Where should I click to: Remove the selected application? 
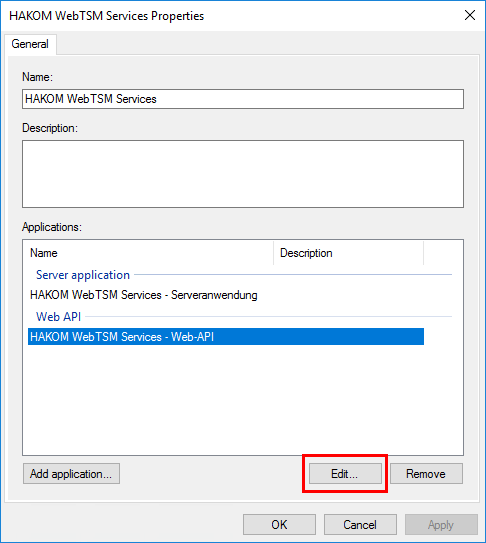(426, 473)
